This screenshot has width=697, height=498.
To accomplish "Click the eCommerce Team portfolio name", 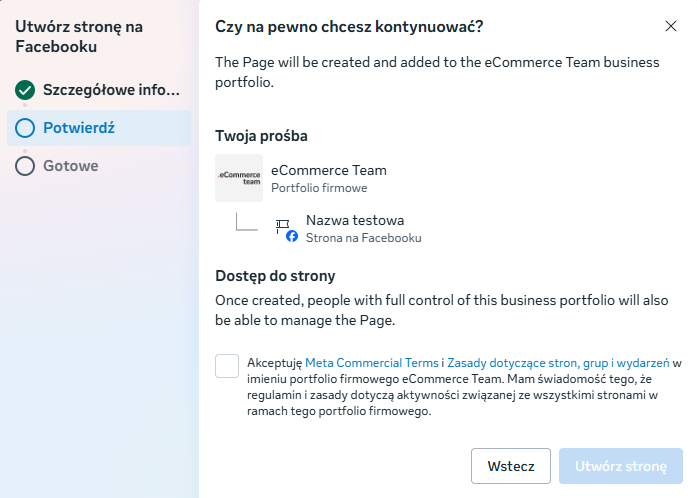I will 328,170.
